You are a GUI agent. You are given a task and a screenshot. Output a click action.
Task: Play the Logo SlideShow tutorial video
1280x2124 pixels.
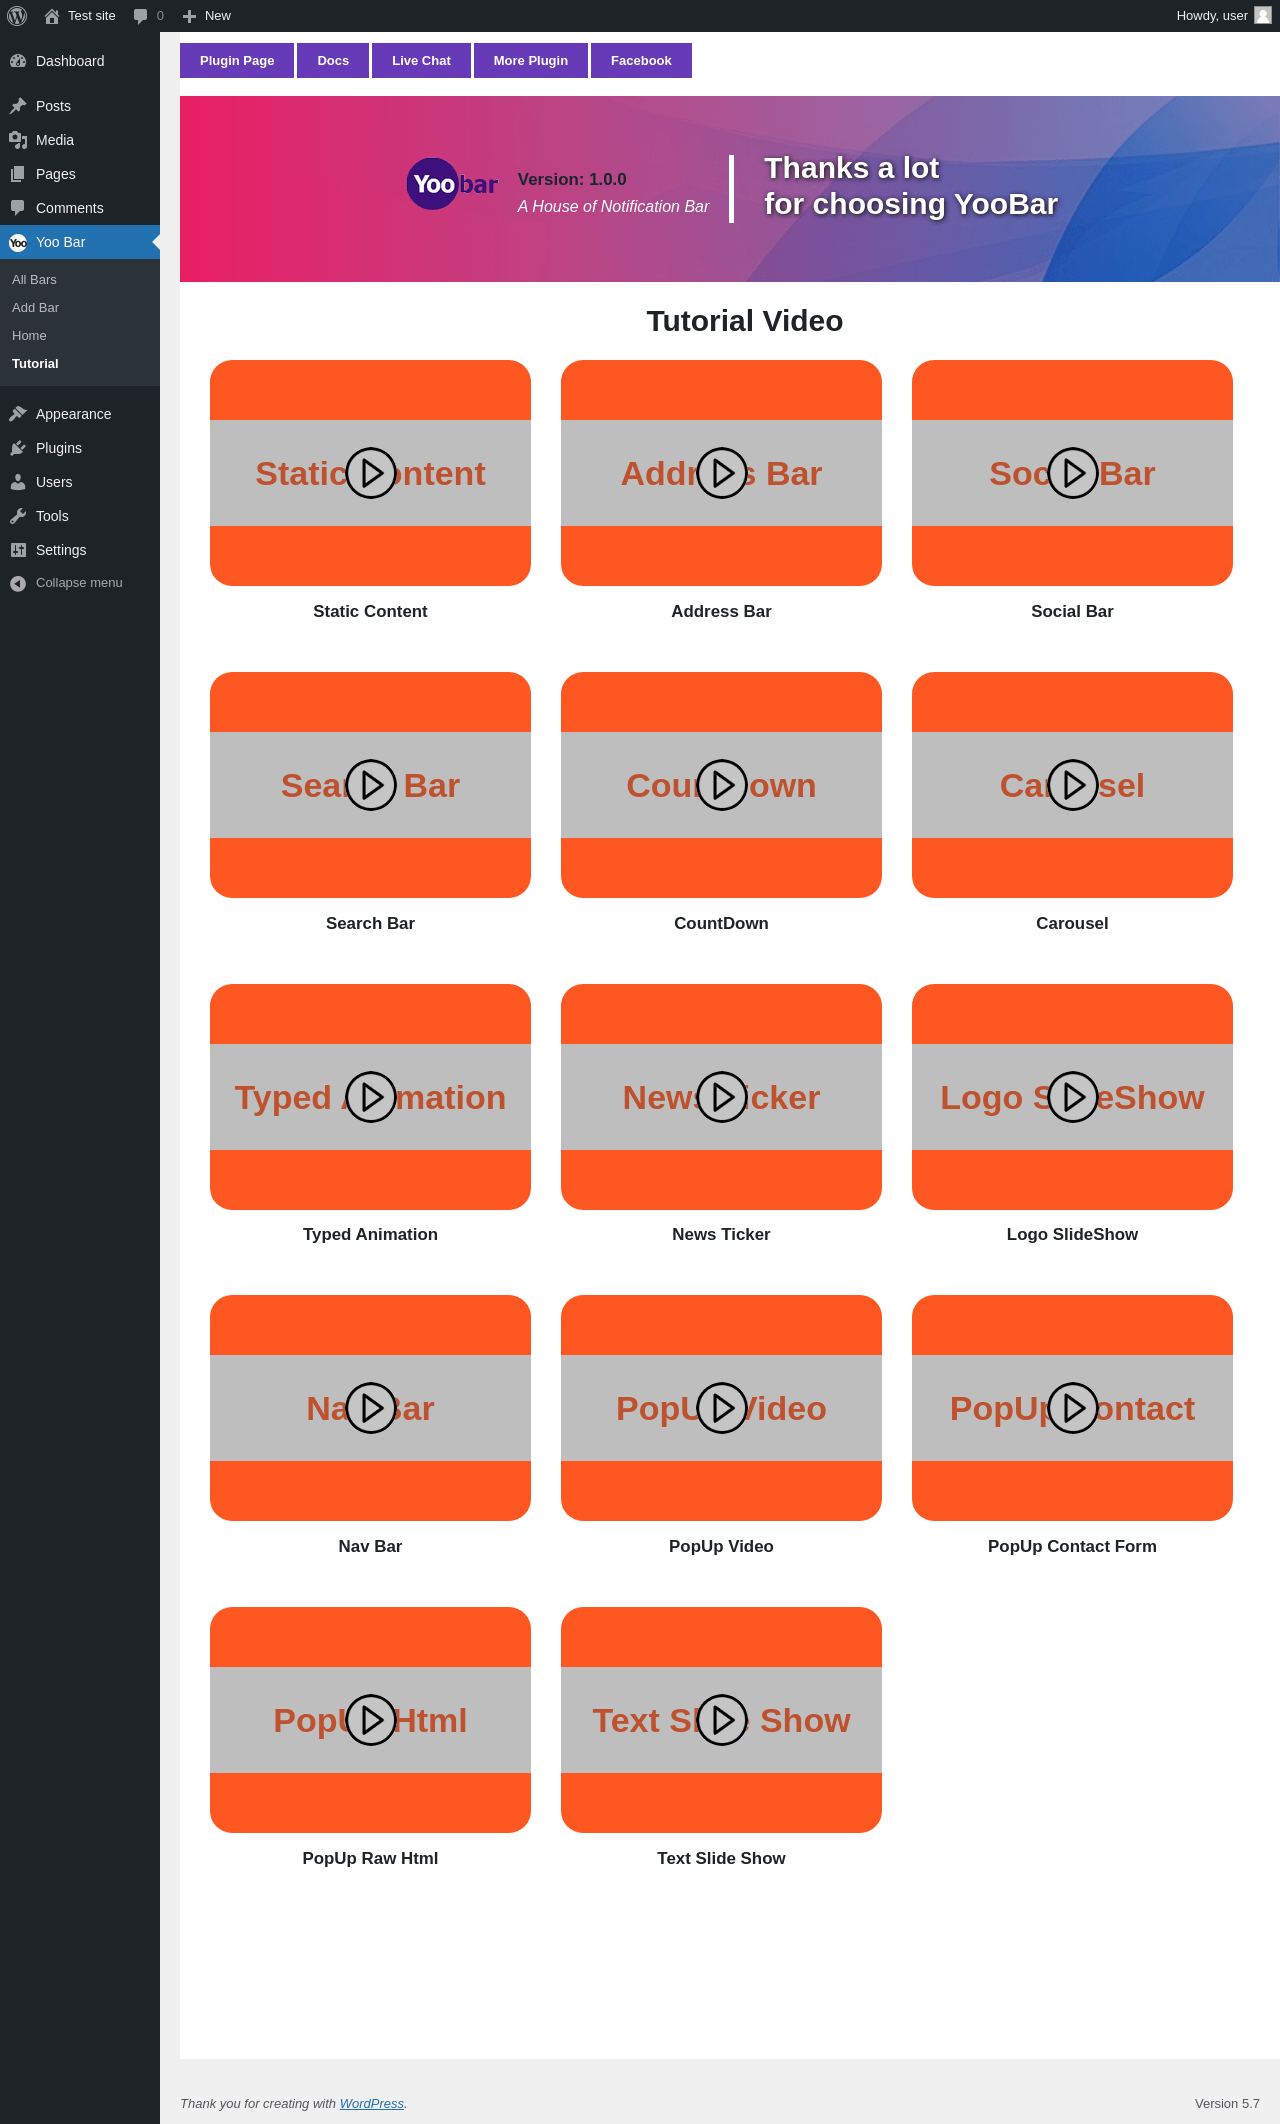pyautogui.click(x=1073, y=1097)
